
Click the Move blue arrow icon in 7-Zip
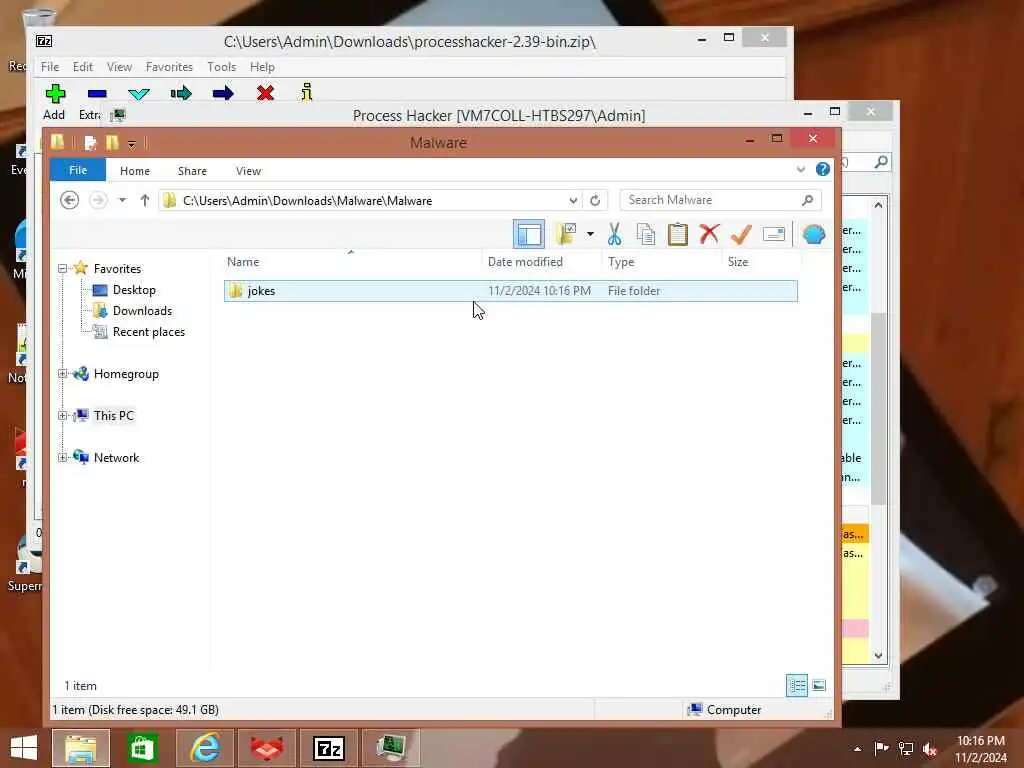(x=223, y=93)
